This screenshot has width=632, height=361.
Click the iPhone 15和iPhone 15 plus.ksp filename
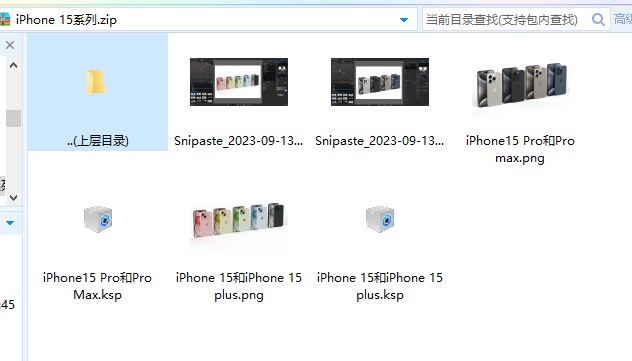(x=380, y=286)
